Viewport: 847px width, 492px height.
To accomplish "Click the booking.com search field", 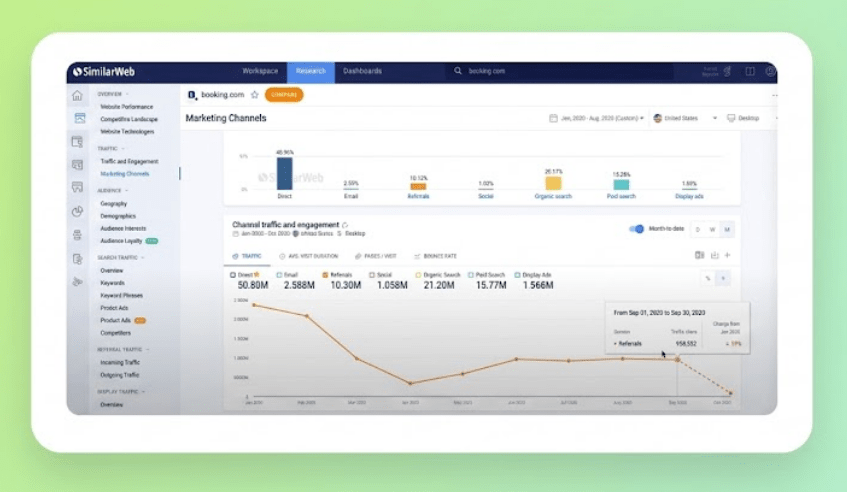I will click(559, 71).
